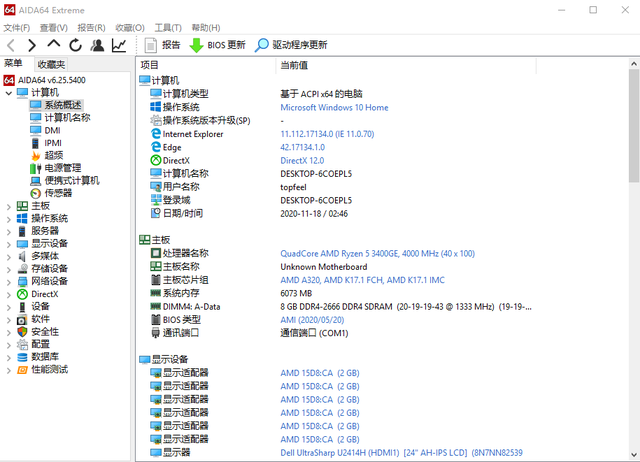Image resolution: width=640 pixels, height=462 pixels.
Task: Click the scrollbar up arrow
Action: point(633,64)
